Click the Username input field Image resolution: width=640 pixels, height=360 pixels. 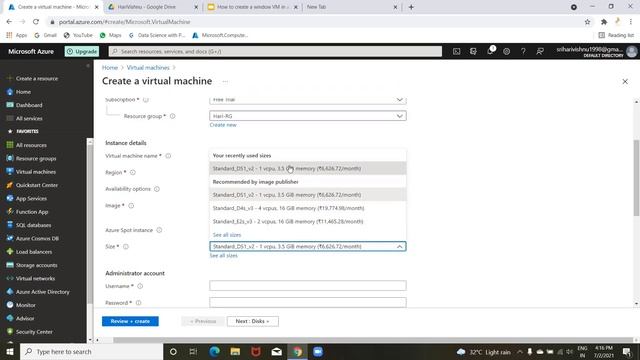(308, 286)
